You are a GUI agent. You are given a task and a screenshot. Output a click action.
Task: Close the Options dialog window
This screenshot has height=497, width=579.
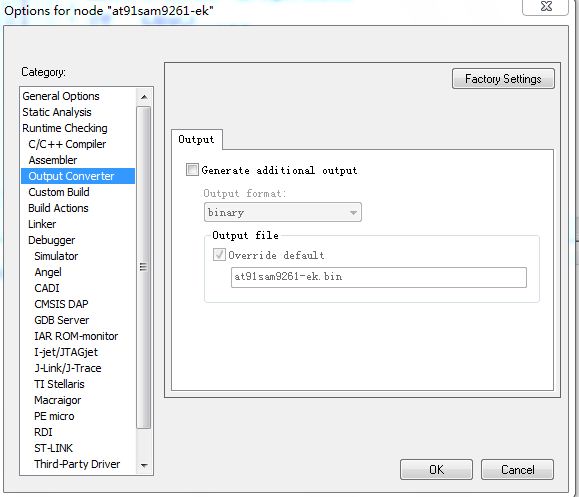[x=545, y=7]
